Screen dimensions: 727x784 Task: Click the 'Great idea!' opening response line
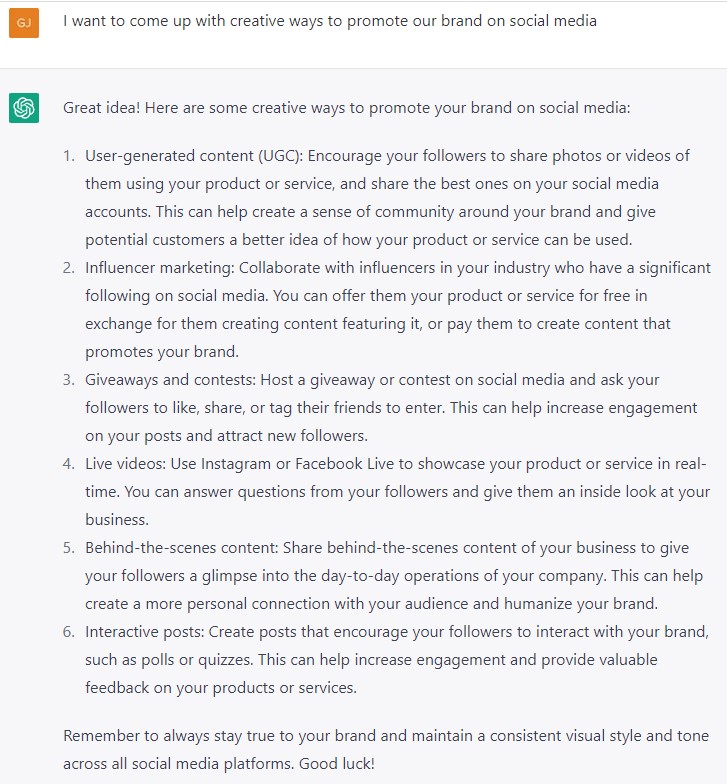(x=346, y=108)
